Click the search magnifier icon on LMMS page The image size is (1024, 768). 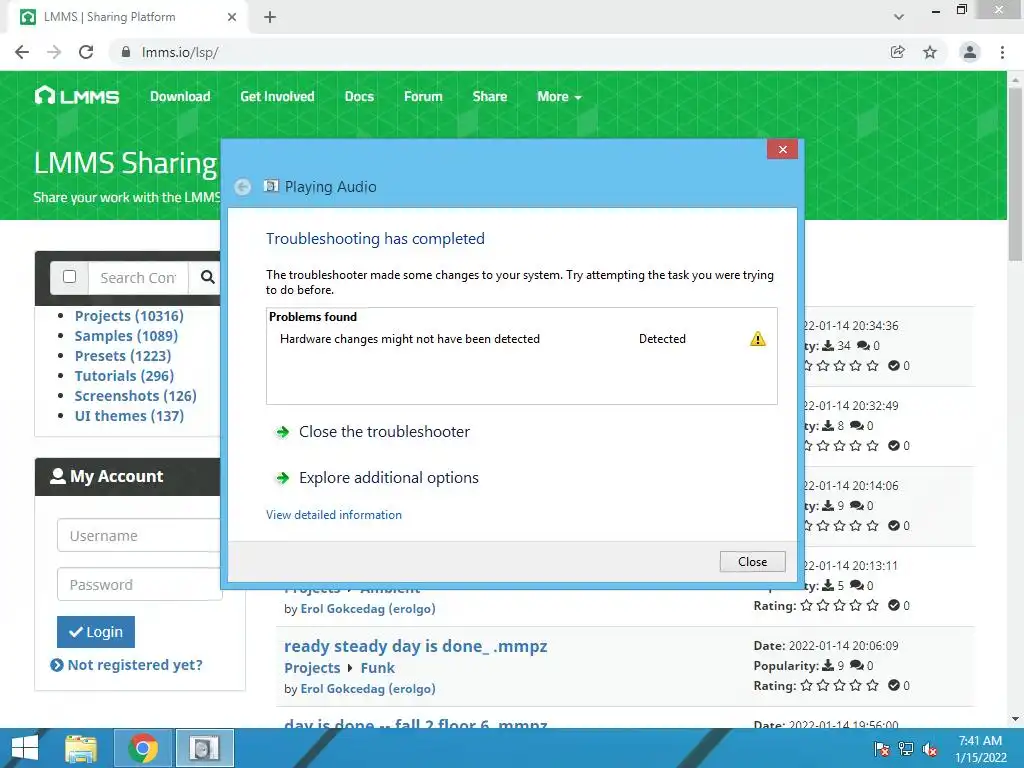pos(207,277)
